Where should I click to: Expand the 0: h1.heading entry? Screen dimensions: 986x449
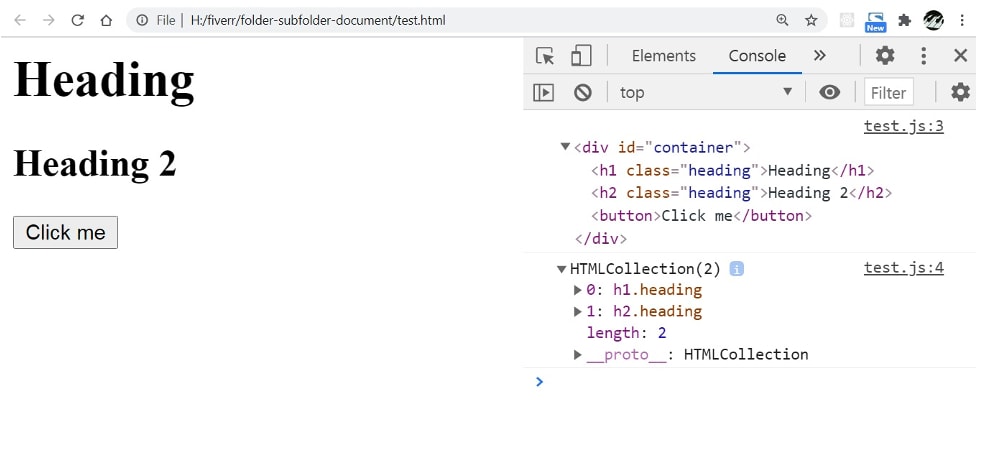click(x=577, y=290)
